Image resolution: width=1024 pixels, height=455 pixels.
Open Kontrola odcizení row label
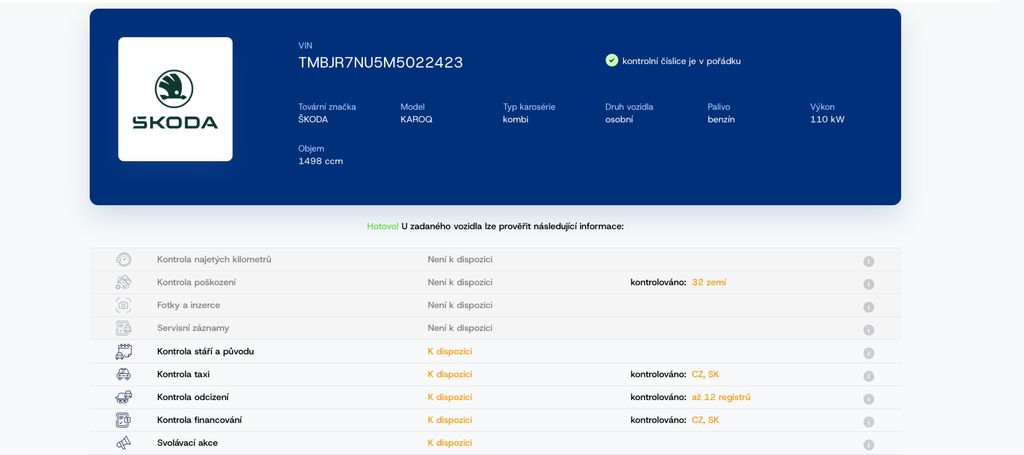click(193, 397)
